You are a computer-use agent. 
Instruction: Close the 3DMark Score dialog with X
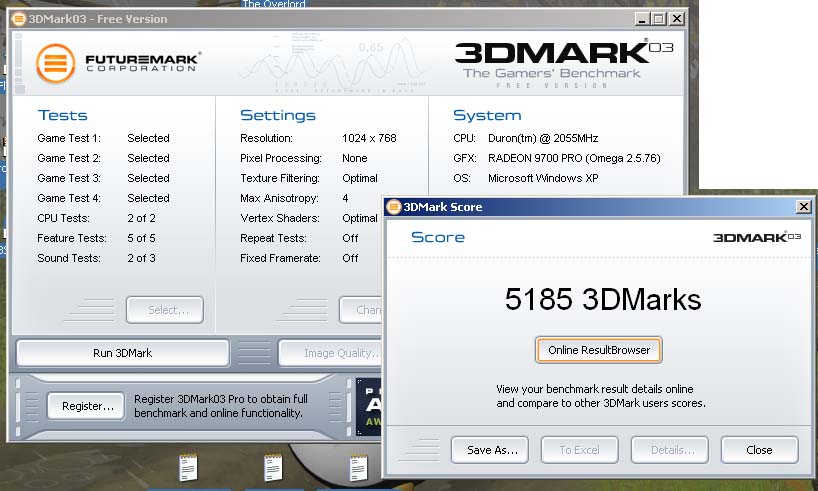tap(804, 207)
